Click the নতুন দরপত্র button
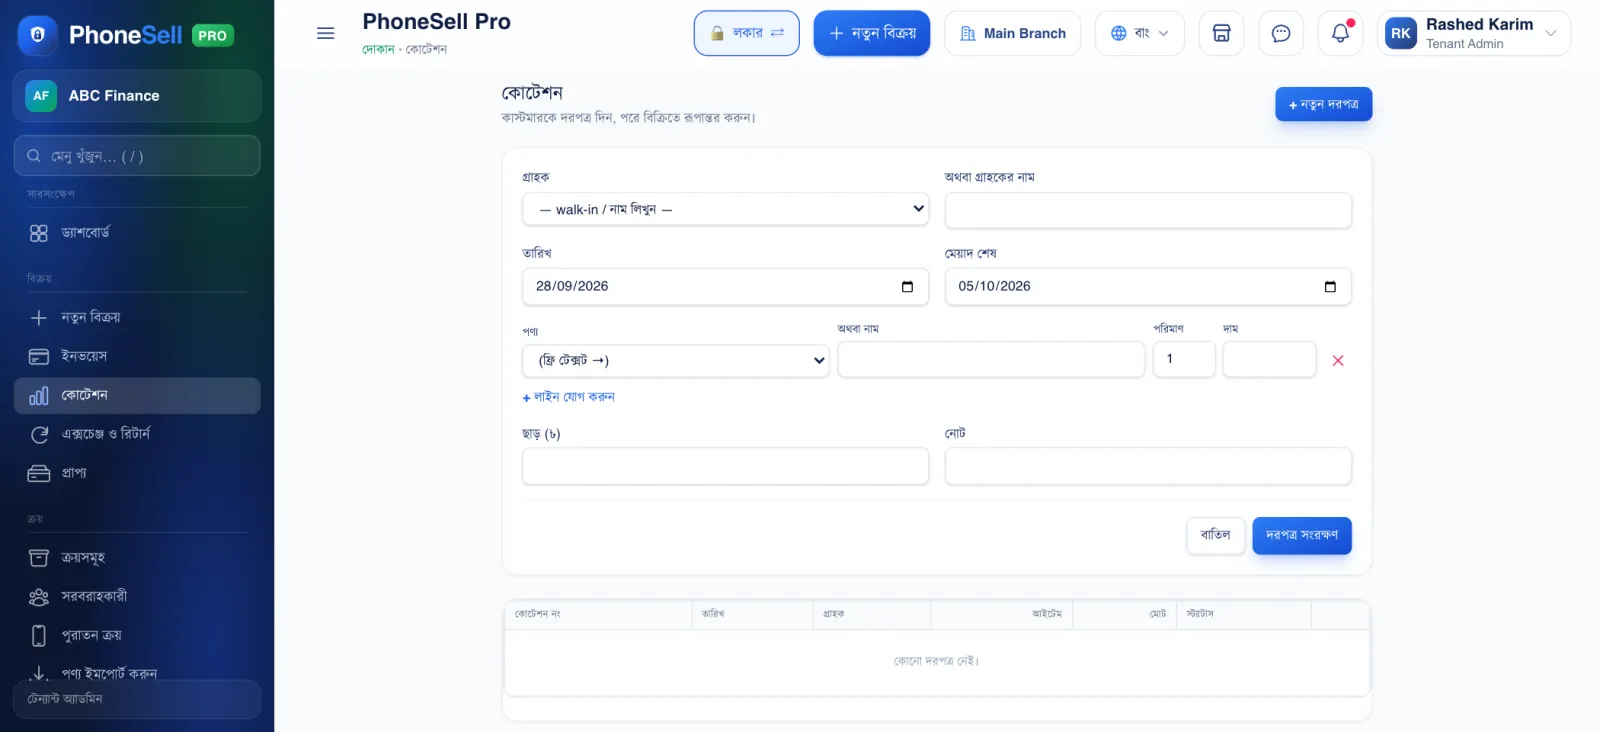The width and height of the screenshot is (1600, 732). (x=1323, y=104)
